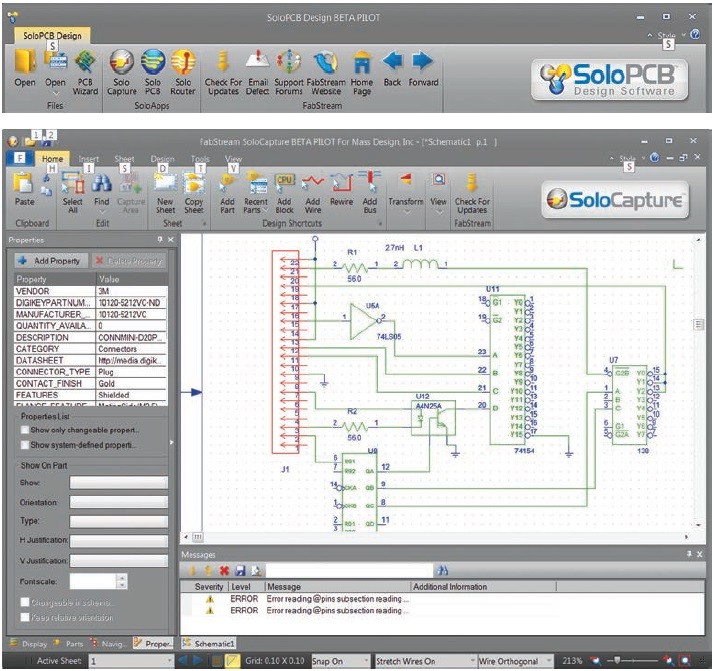
Task: Open the Recent Parts dropdown
Action: 256,193
